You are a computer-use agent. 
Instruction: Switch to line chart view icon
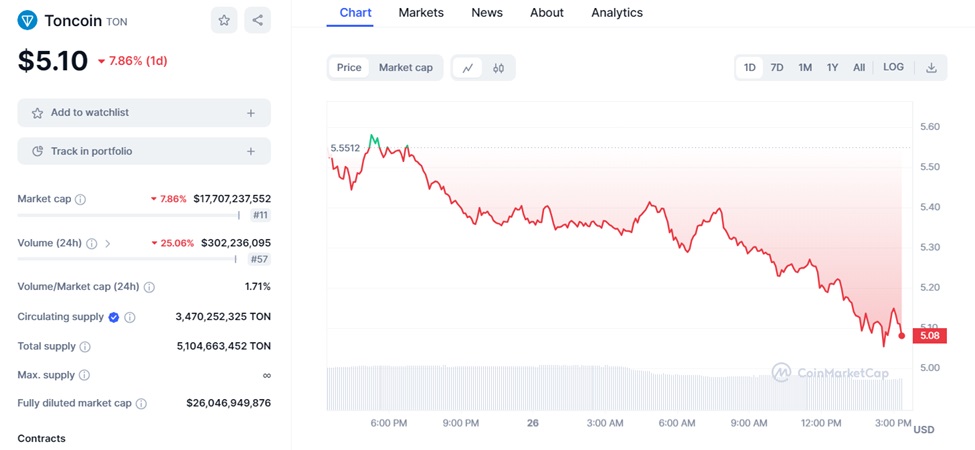point(467,68)
